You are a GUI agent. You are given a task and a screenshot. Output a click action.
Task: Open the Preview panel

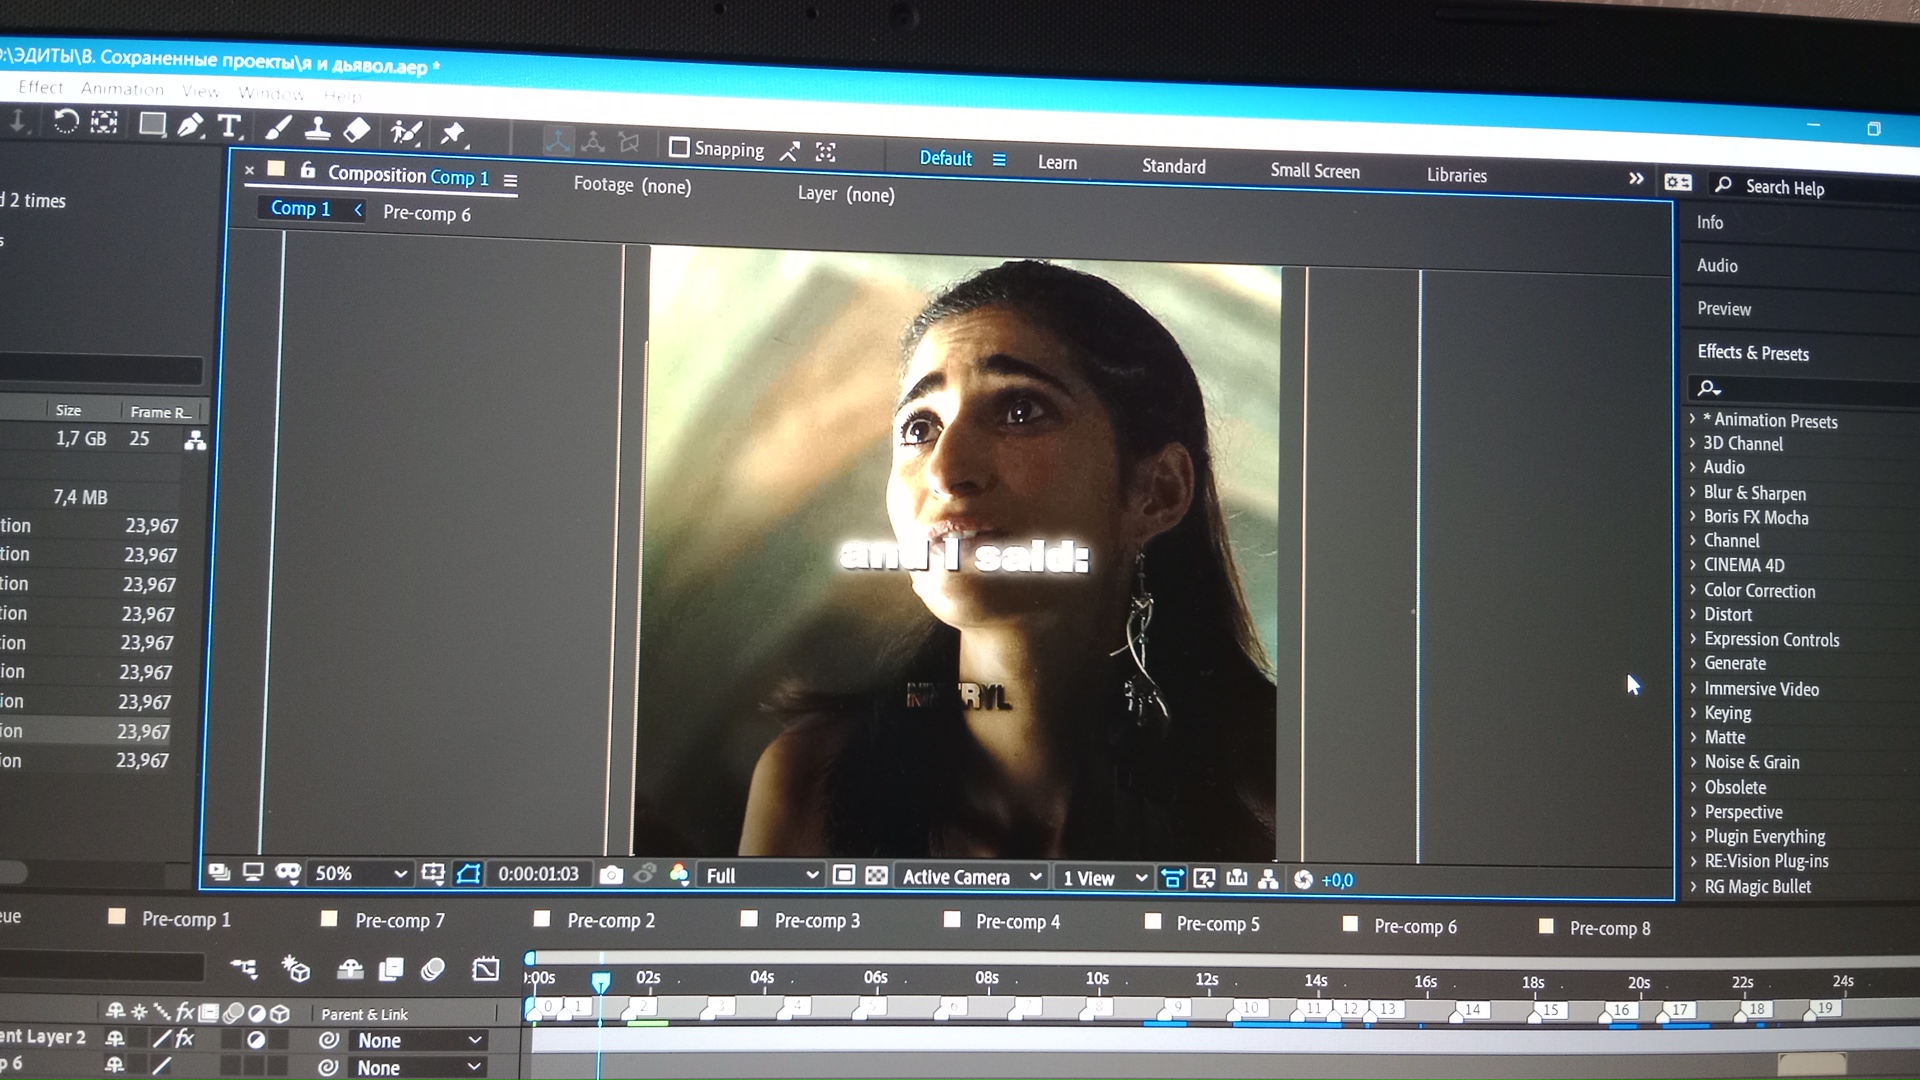tap(1723, 308)
